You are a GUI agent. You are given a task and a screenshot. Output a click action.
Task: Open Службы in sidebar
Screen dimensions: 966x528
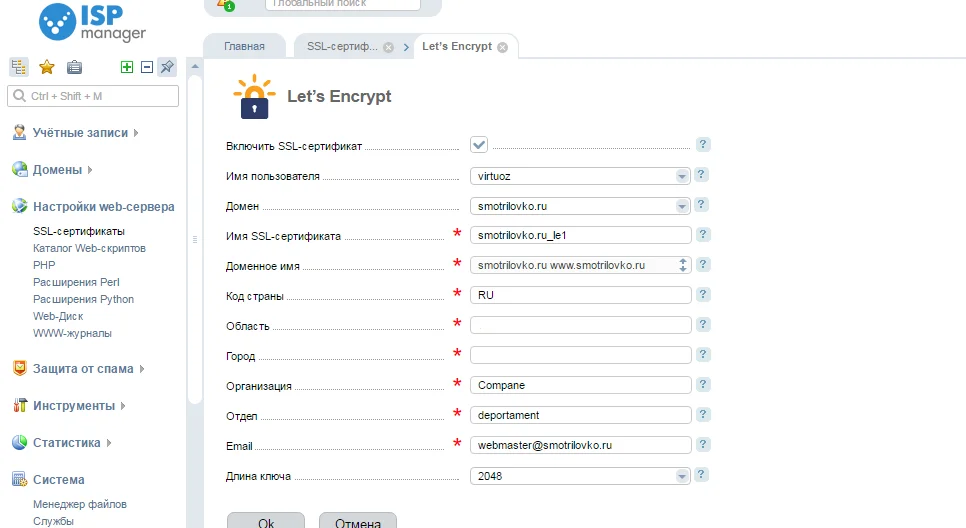53,521
